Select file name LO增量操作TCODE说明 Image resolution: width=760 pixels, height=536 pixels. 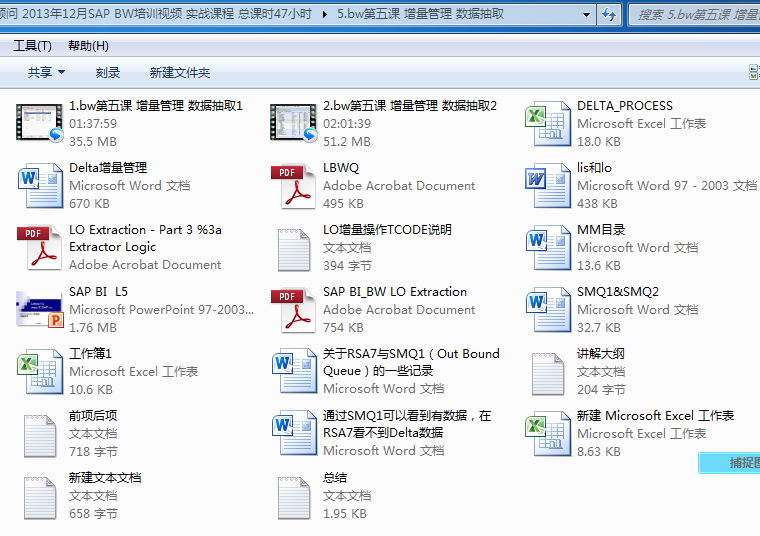point(387,230)
